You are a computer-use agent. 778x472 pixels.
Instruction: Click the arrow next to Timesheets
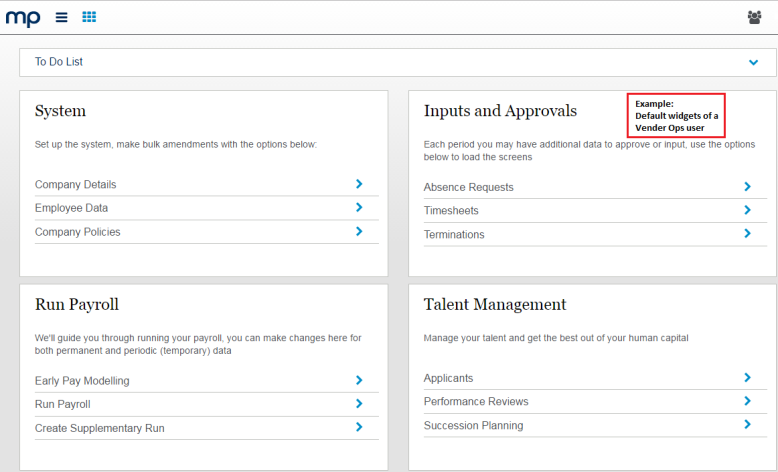[747, 210]
